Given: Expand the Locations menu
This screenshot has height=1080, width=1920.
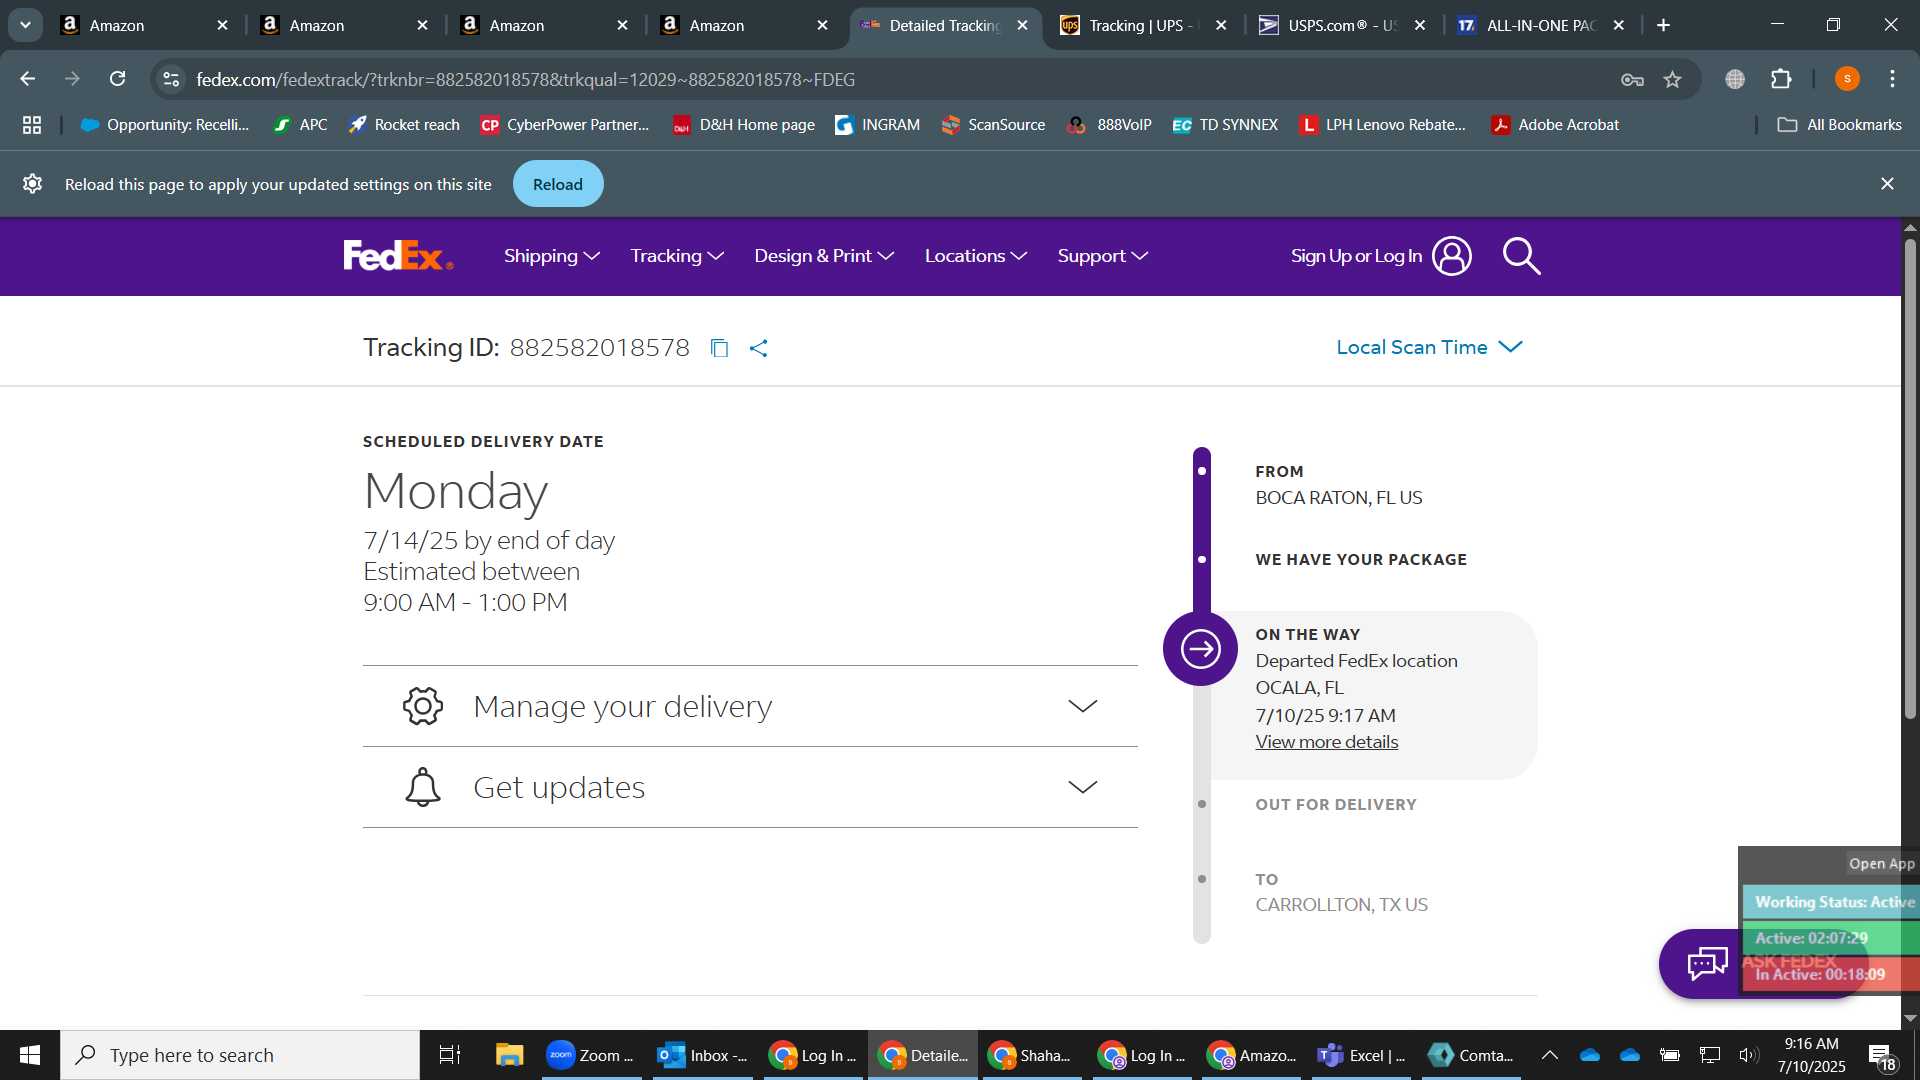Looking at the screenshot, I should (976, 256).
